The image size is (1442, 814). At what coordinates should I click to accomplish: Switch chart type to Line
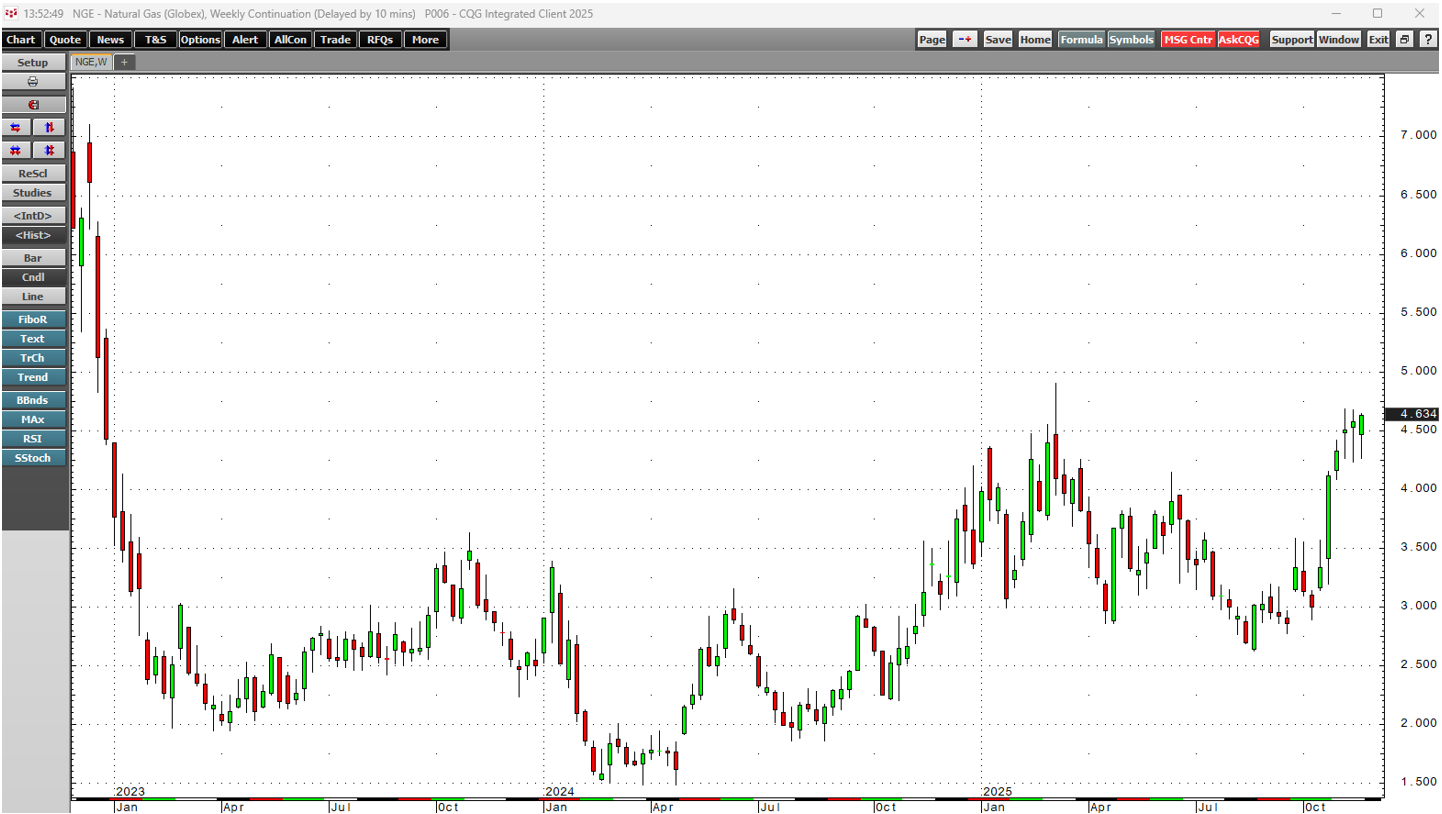(33, 297)
